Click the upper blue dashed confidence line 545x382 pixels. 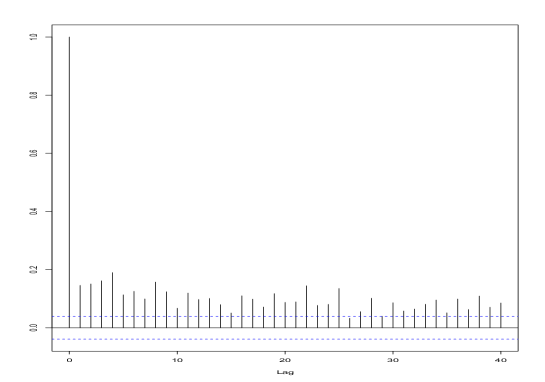pyautogui.click(x=285, y=316)
